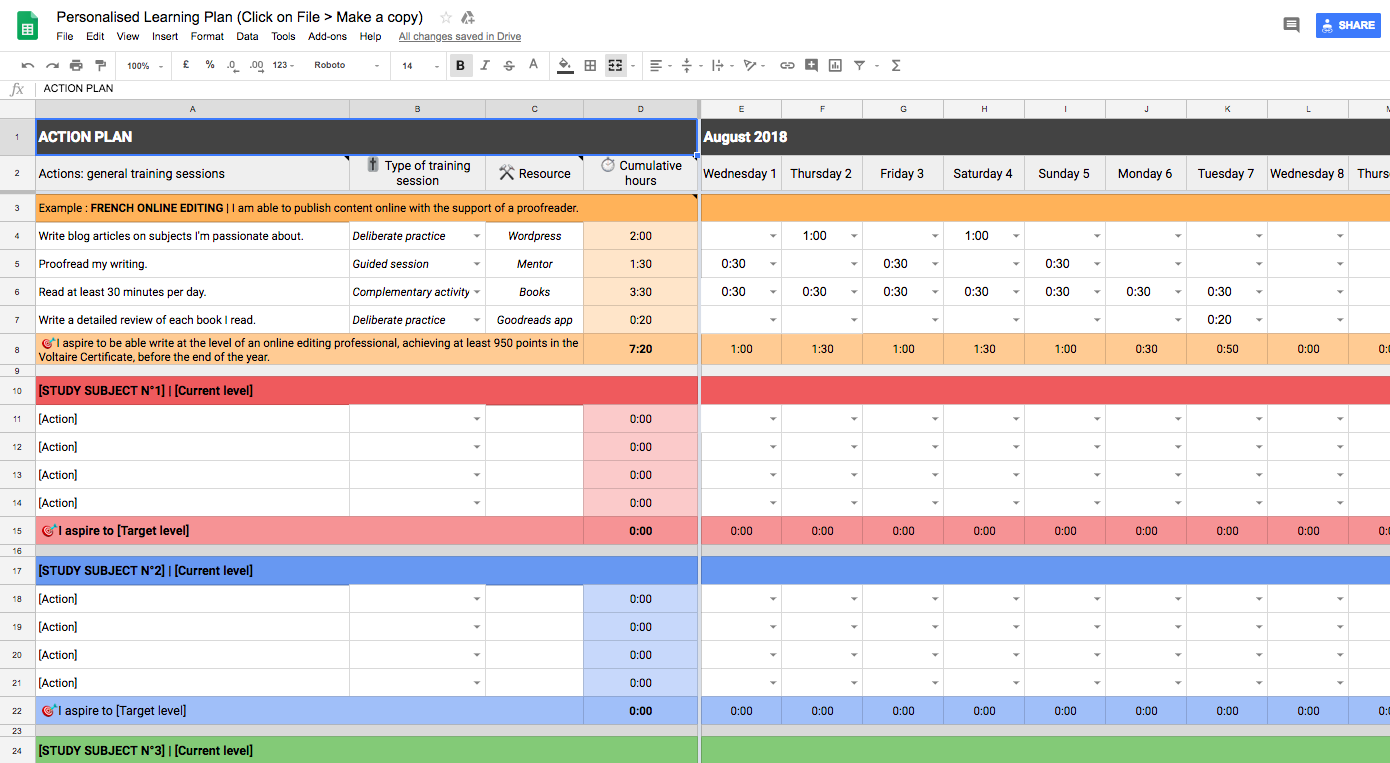Open the Google Sheets home icon
The height and width of the screenshot is (763, 1390).
pyautogui.click(x=27, y=25)
